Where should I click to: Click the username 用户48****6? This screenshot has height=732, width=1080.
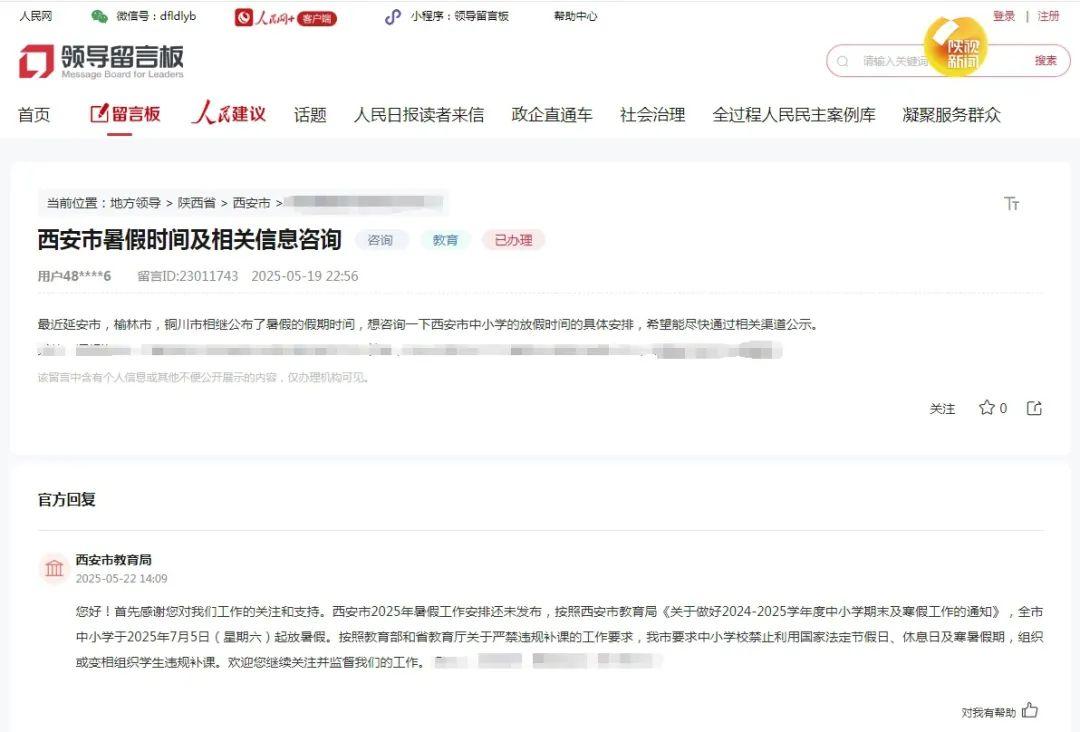(74, 276)
